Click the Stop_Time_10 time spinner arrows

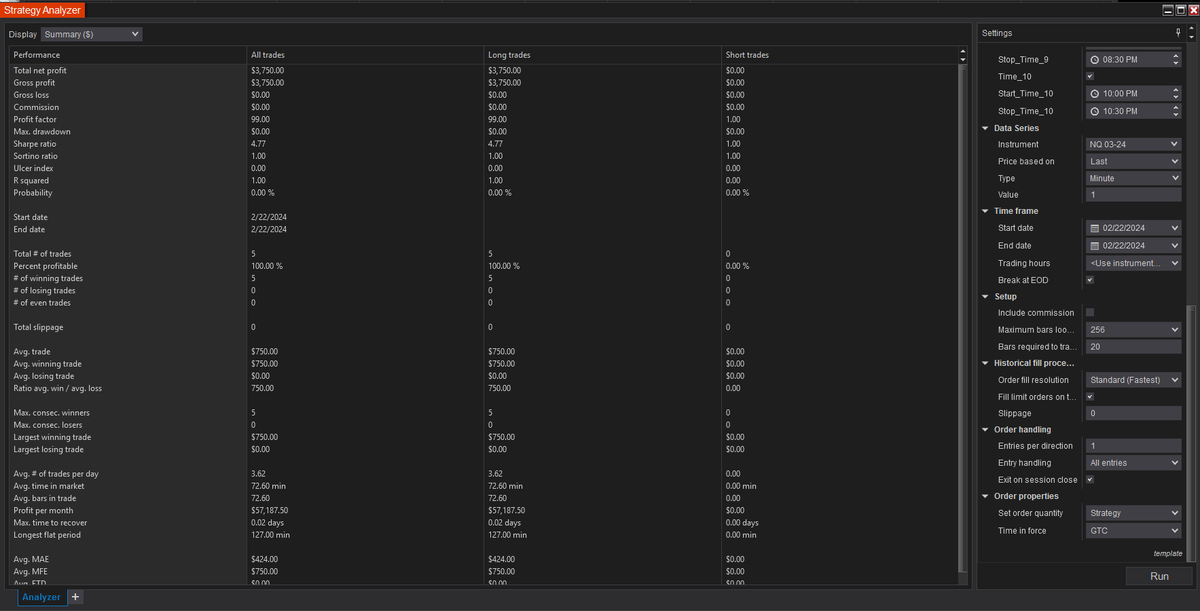[1175, 111]
